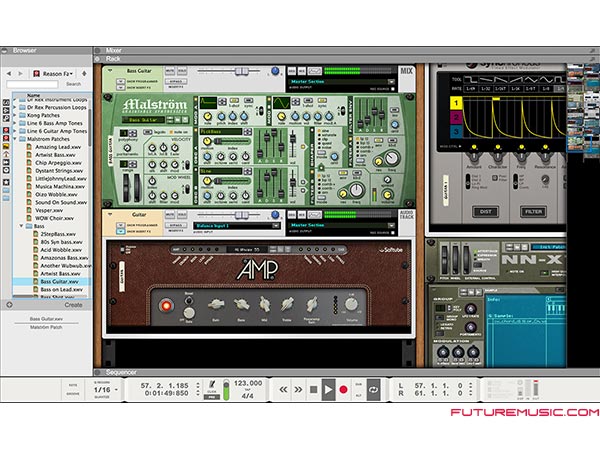Fast forward the transport position
600x450 pixels.
[x=298, y=390]
